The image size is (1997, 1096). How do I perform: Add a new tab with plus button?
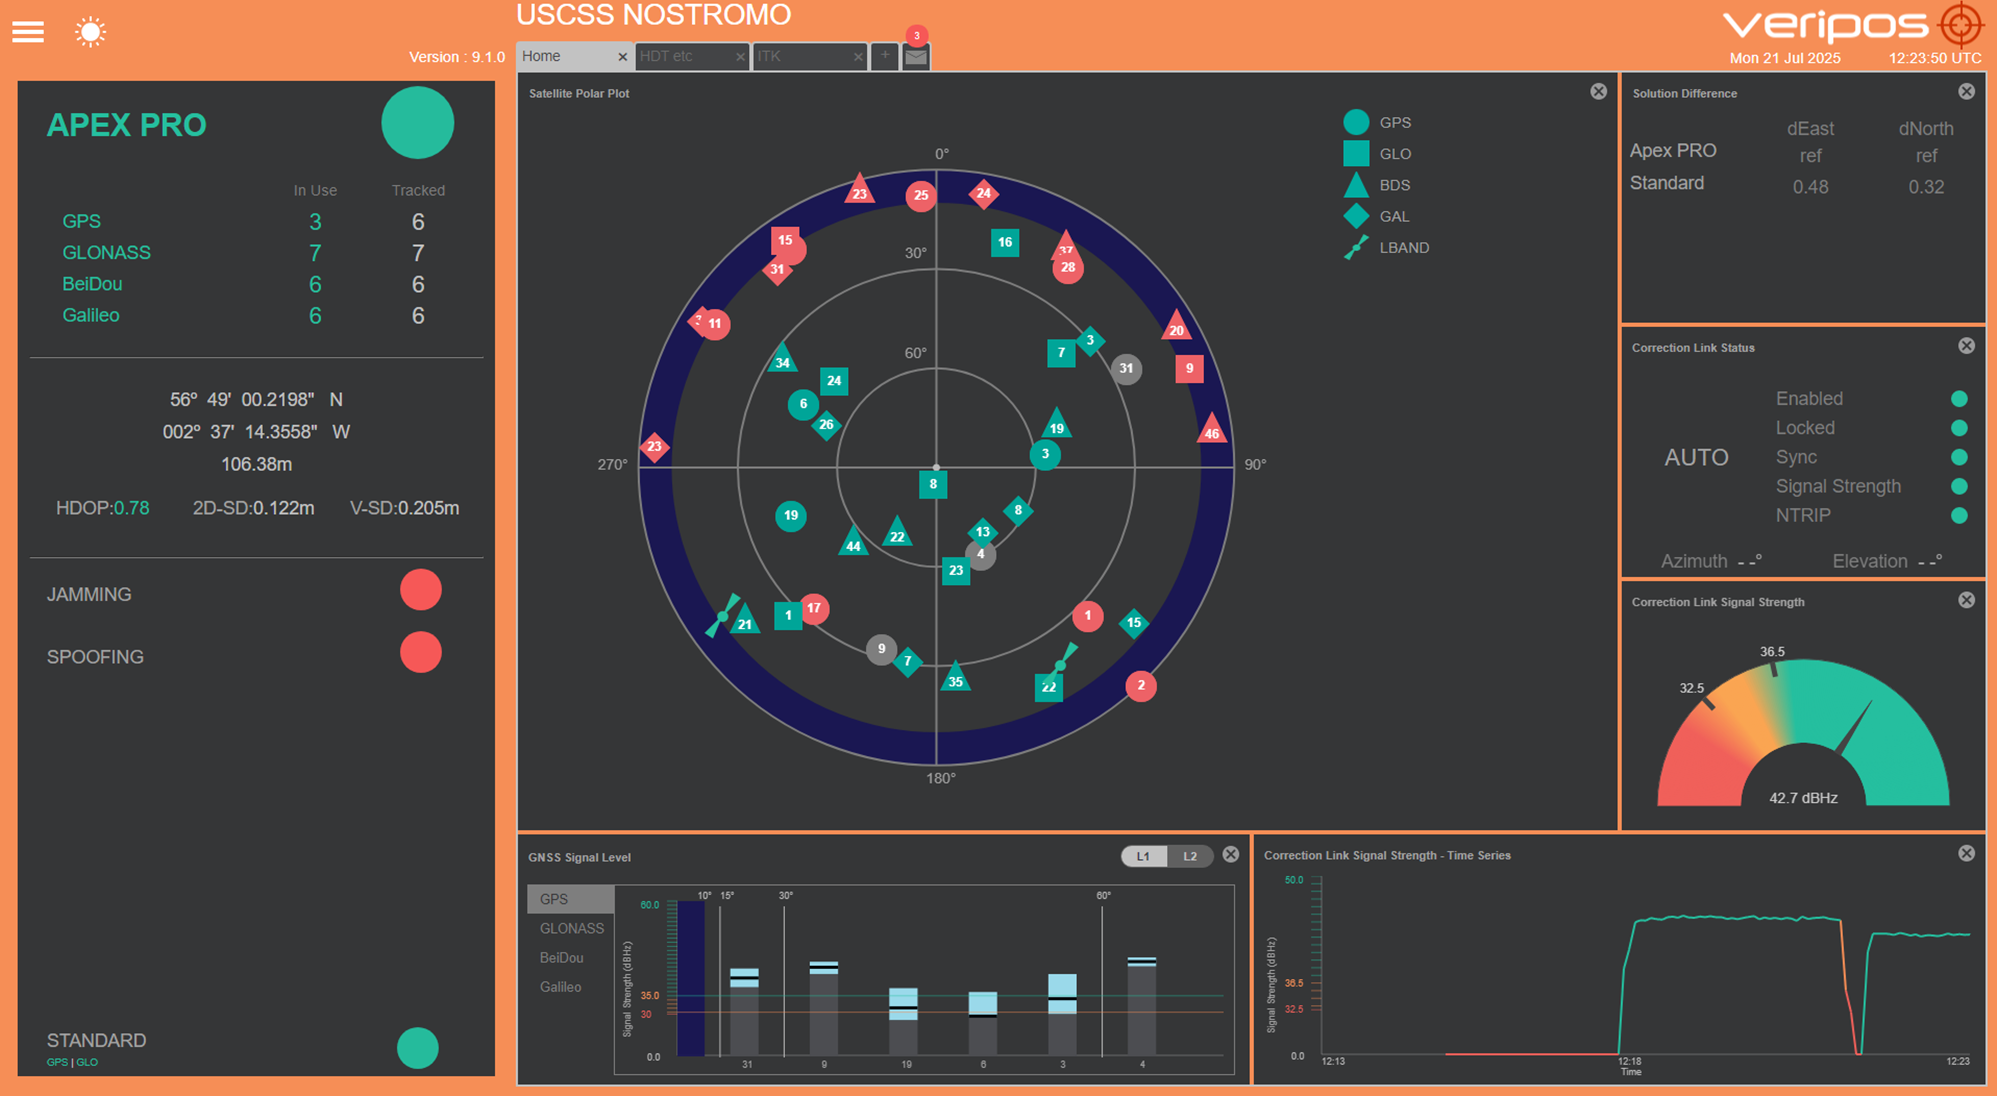click(x=885, y=56)
